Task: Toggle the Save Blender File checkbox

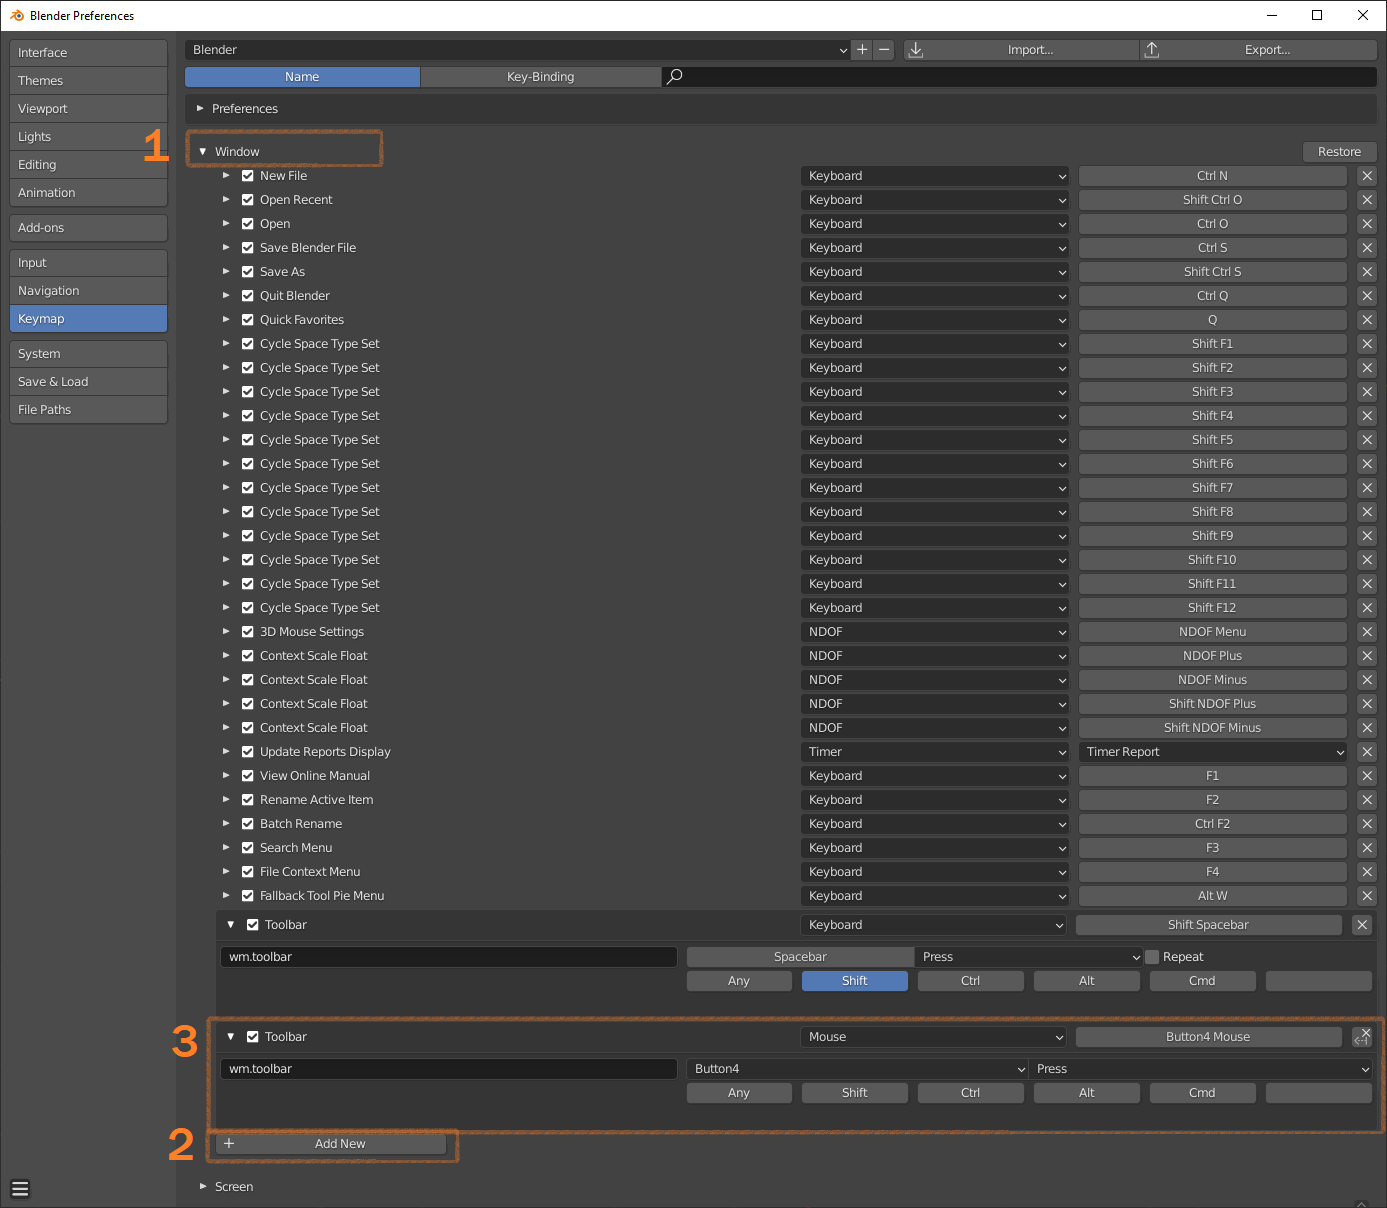Action: [248, 248]
